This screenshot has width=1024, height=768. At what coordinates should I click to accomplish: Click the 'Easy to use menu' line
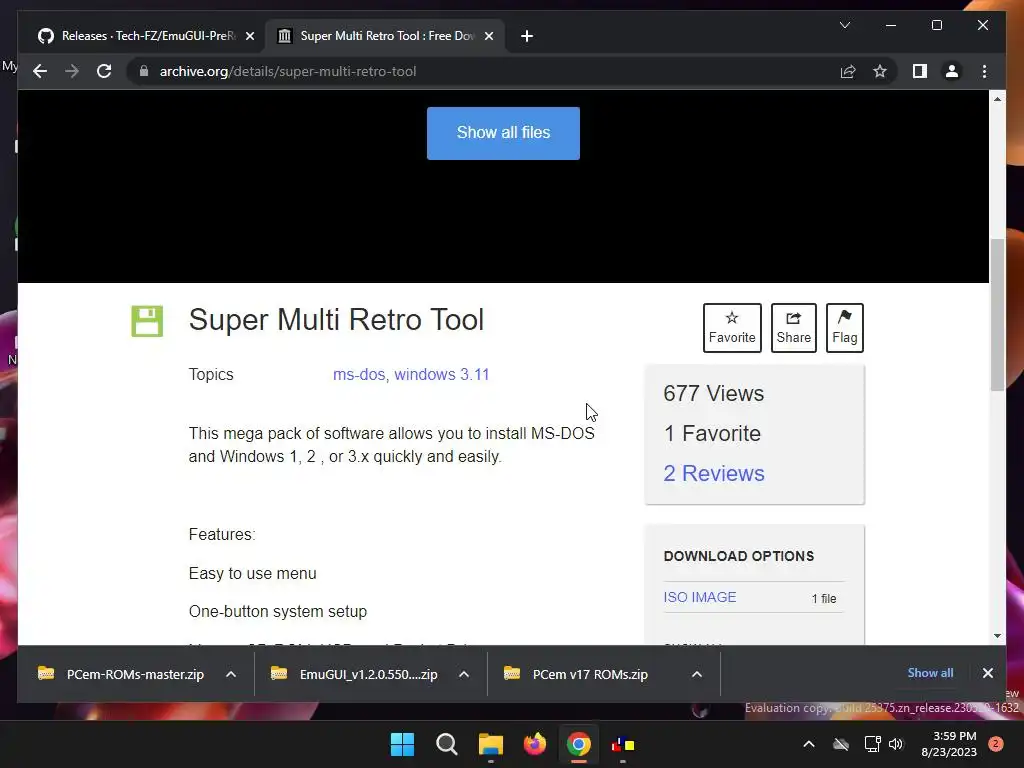253,573
